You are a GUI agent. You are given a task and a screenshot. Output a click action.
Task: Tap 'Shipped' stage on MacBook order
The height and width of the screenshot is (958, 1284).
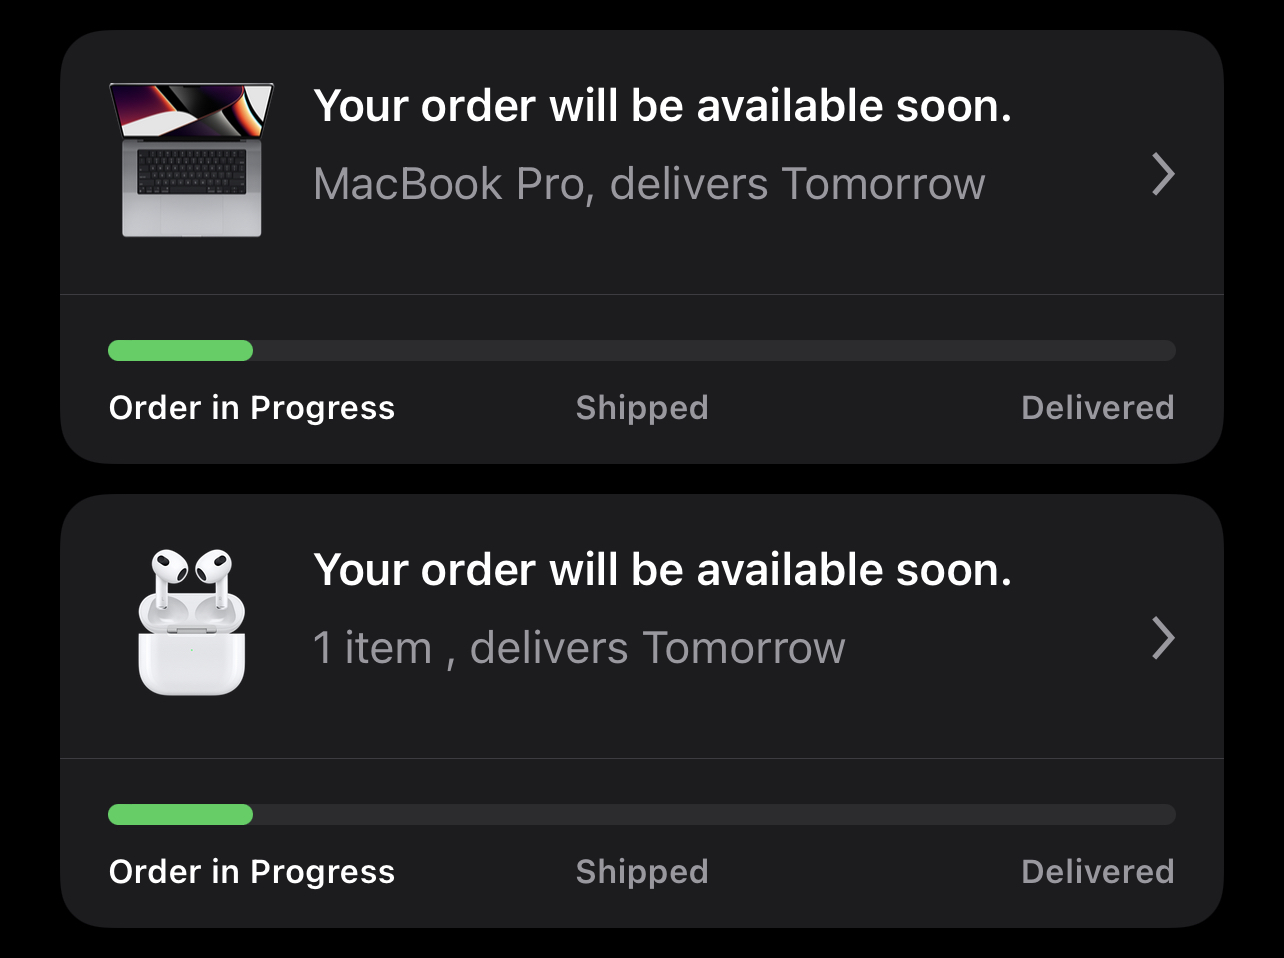tap(642, 408)
